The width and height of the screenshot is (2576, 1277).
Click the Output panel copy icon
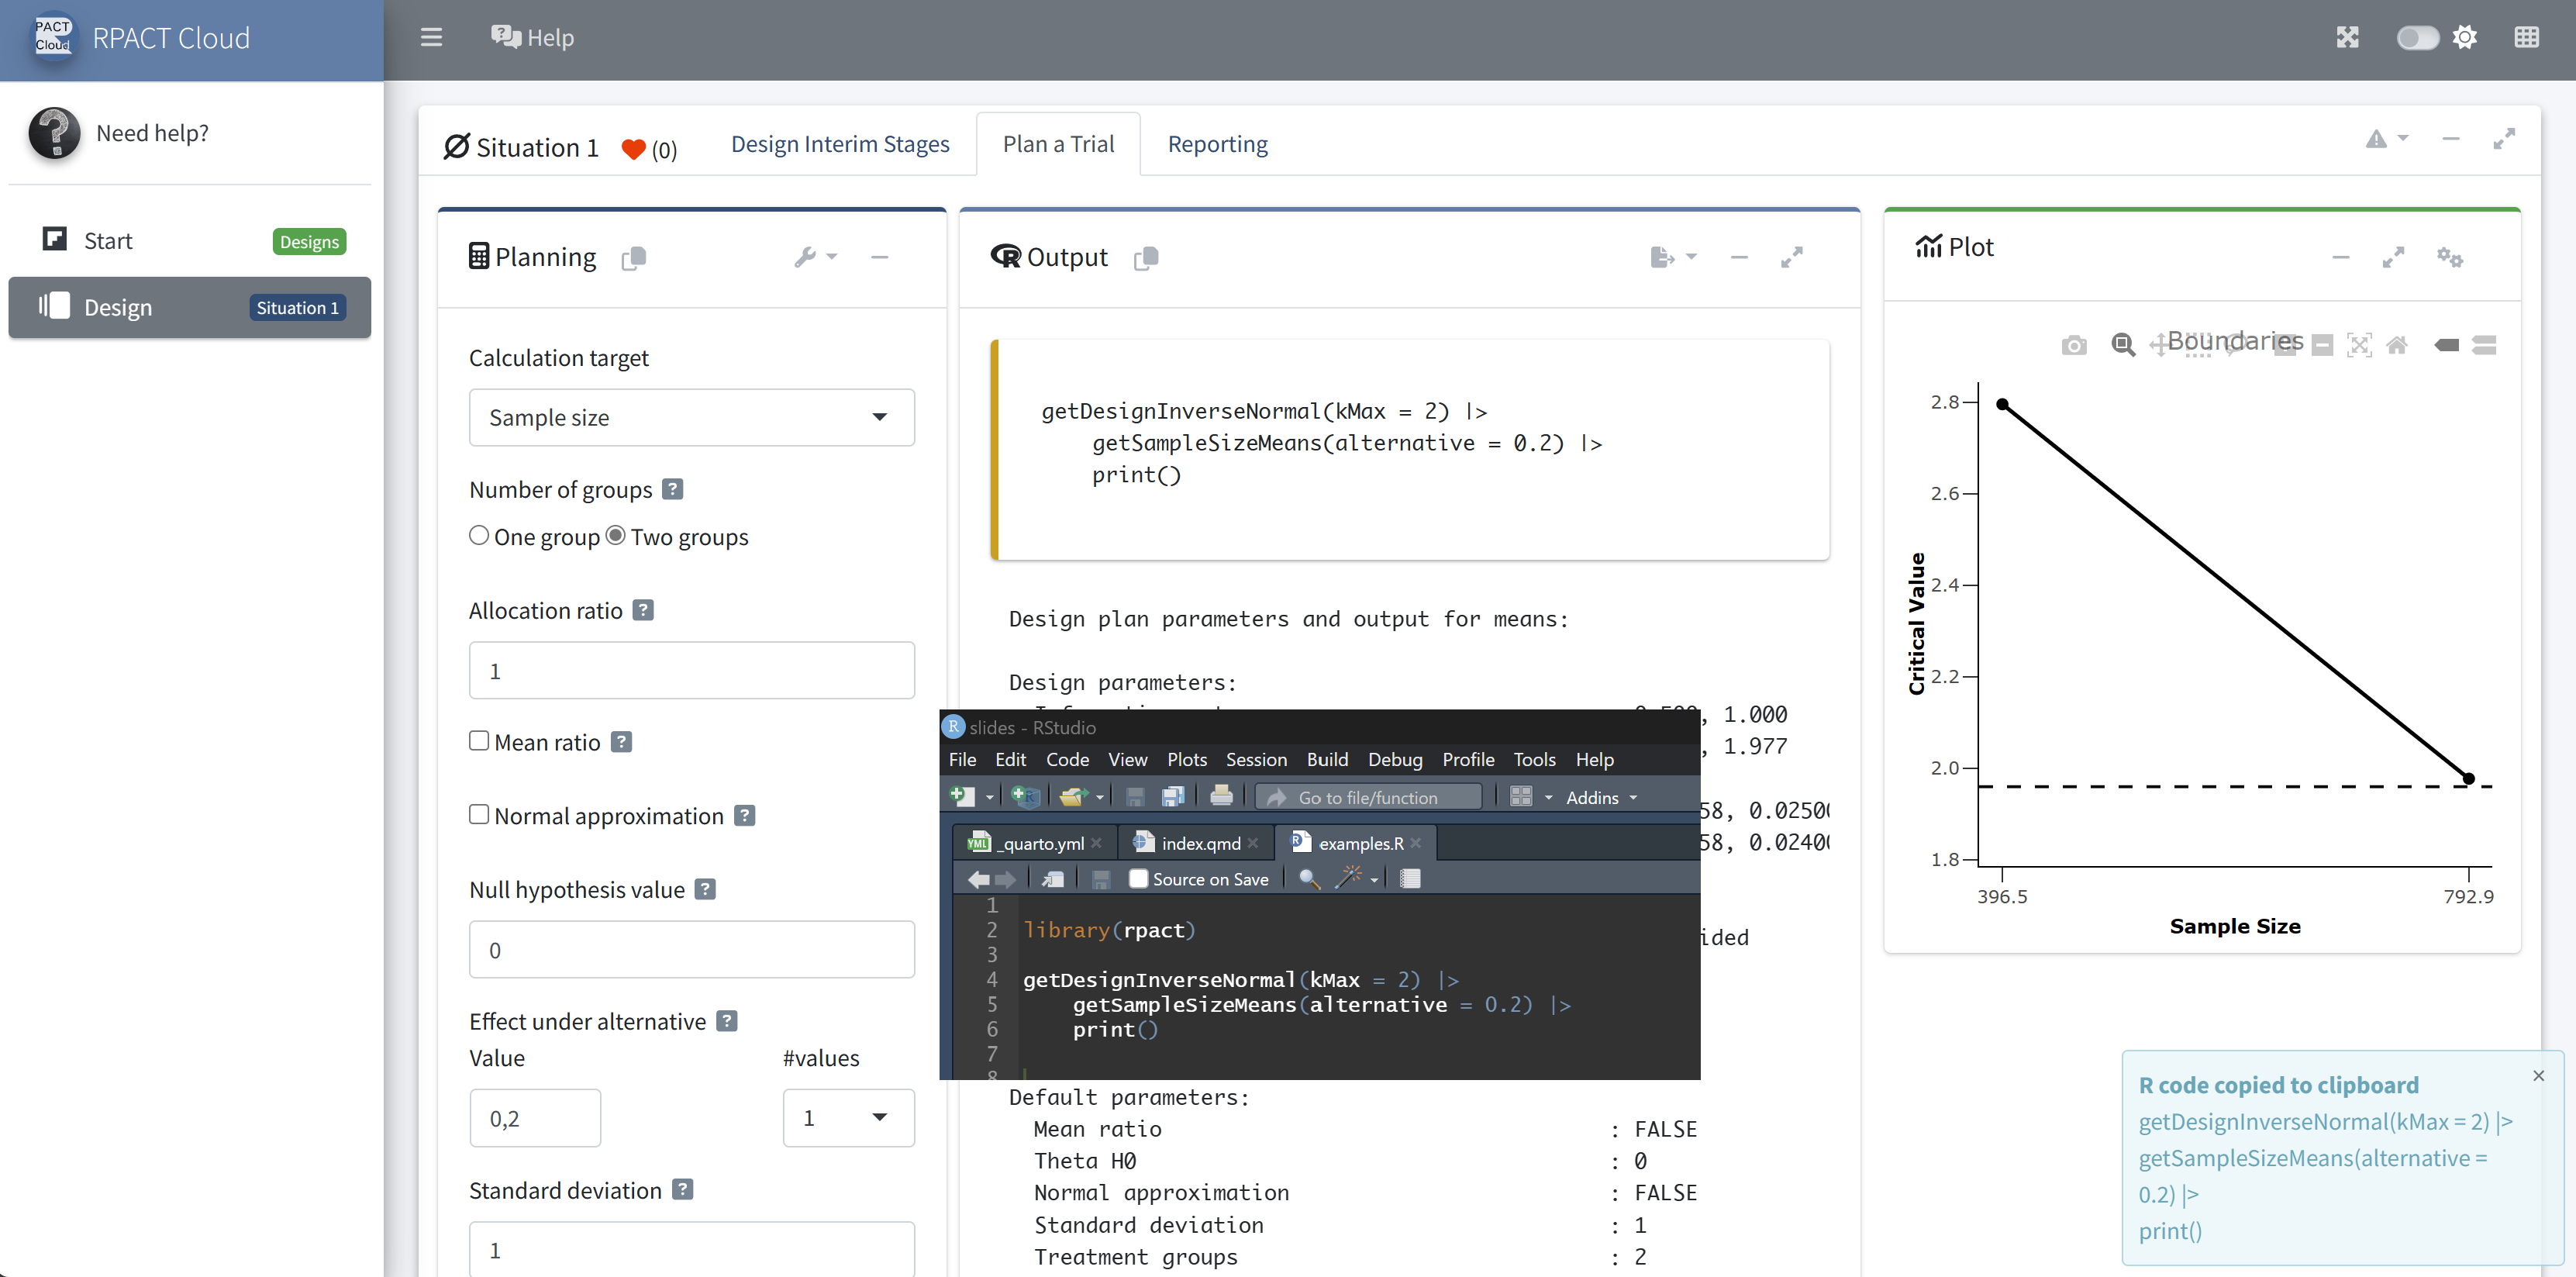tap(1146, 258)
